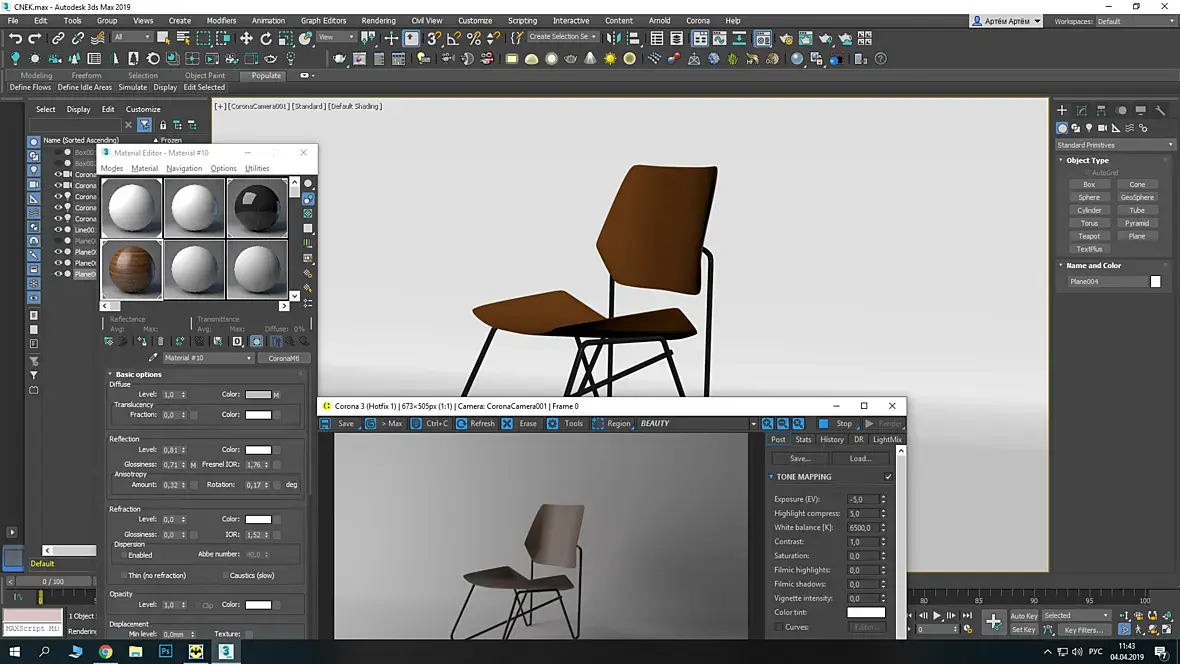Click the Teapot primitive button
The height and width of the screenshot is (664, 1180).
[x=1089, y=236]
